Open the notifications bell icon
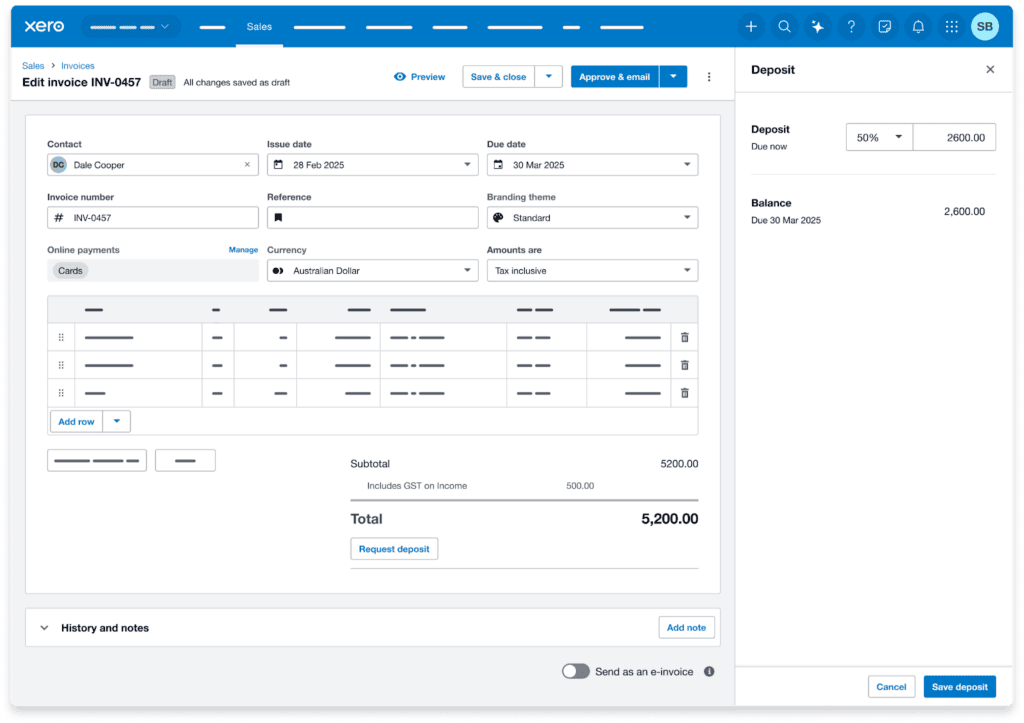Viewport: 1024px width, 723px height. click(918, 27)
